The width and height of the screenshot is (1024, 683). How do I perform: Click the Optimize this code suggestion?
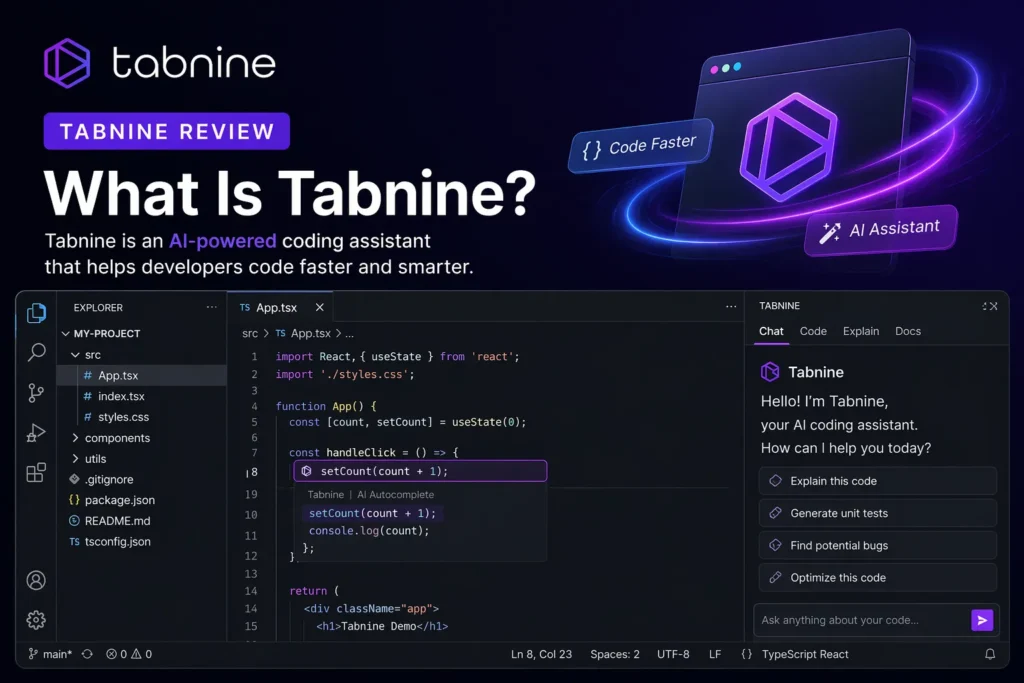click(878, 577)
